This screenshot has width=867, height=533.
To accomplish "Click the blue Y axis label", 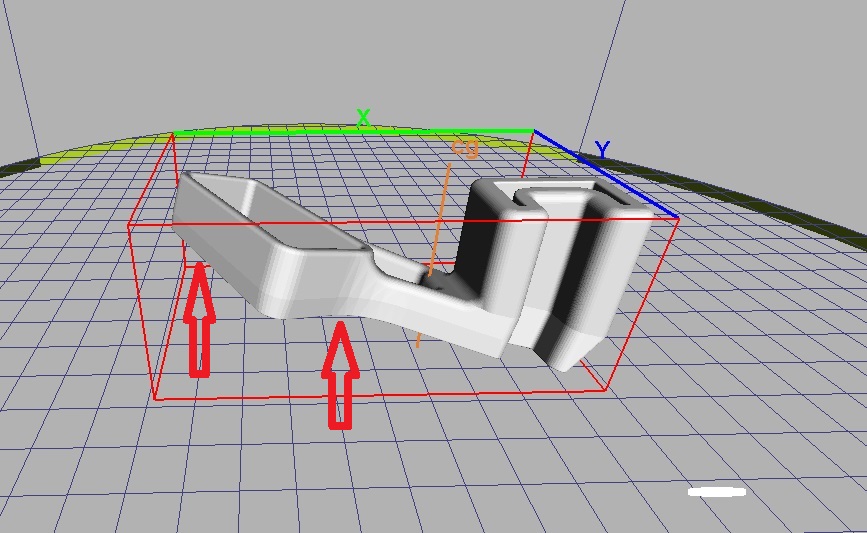I will [602, 151].
